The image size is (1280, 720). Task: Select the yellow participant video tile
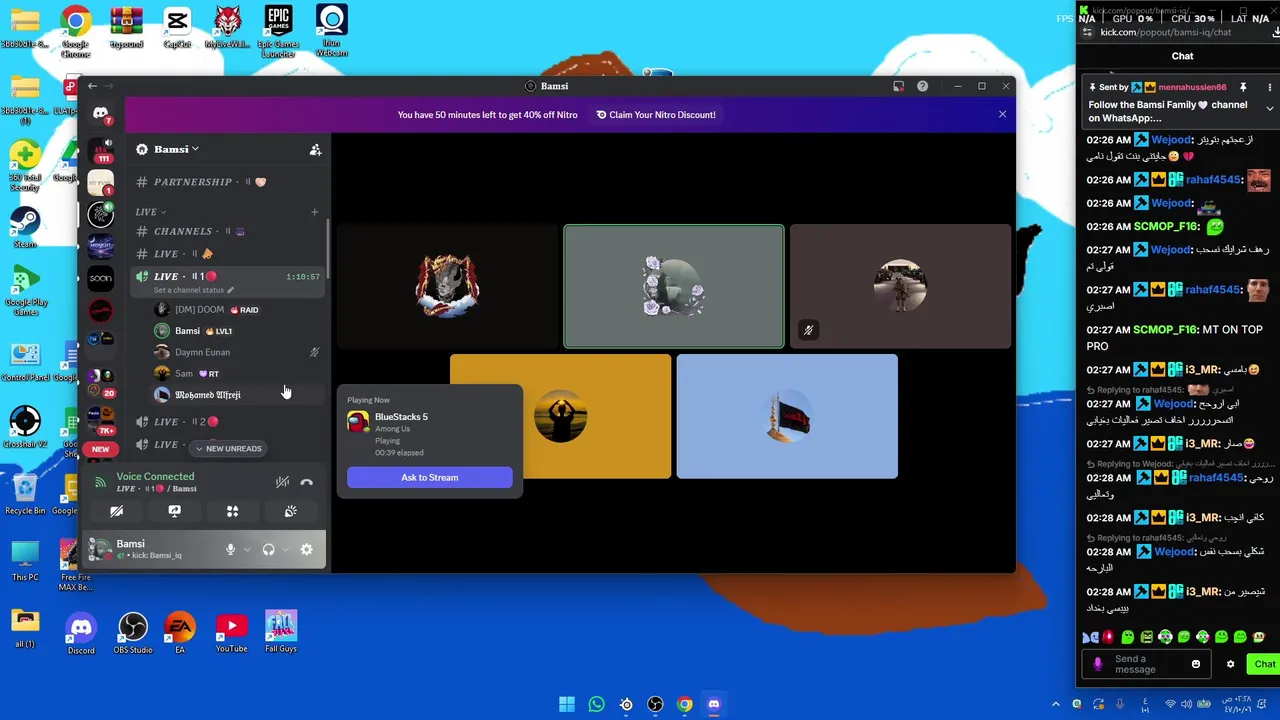coord(560,416)
